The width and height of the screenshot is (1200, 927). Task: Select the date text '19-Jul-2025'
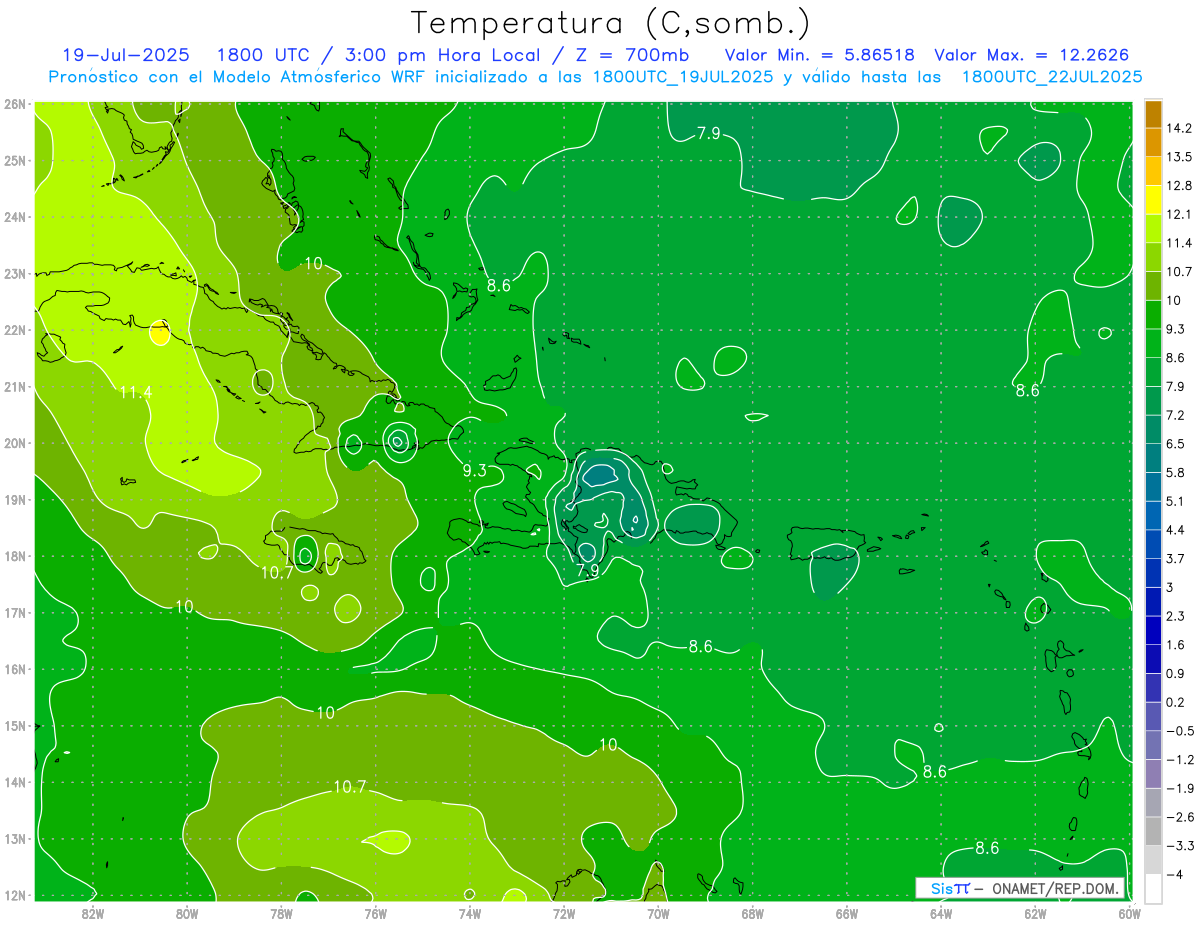point(128,54)
